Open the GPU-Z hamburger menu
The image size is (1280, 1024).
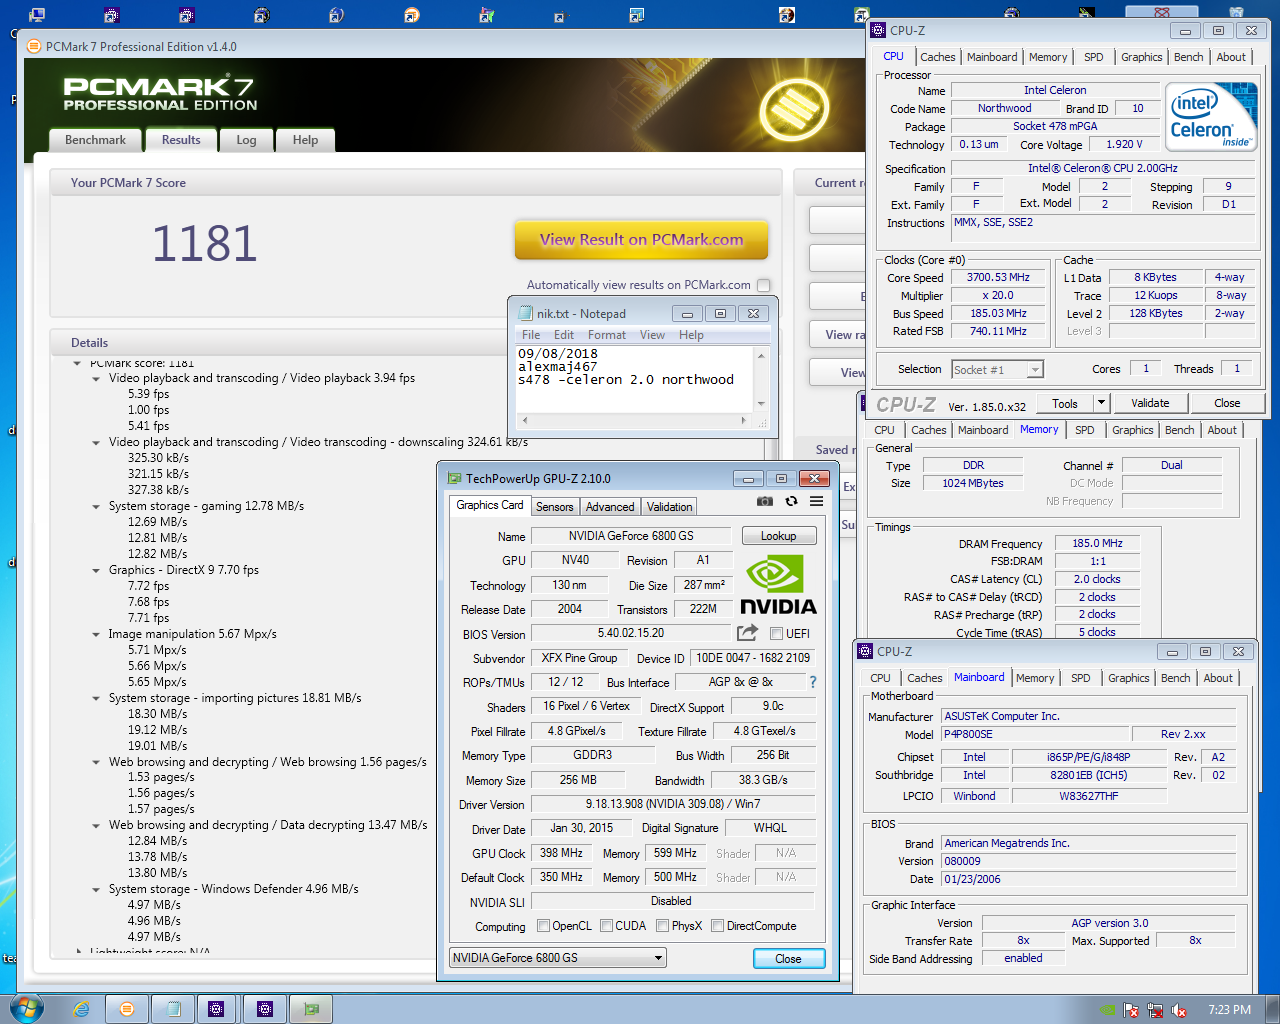pyautogui.click(x=817, y=502)
